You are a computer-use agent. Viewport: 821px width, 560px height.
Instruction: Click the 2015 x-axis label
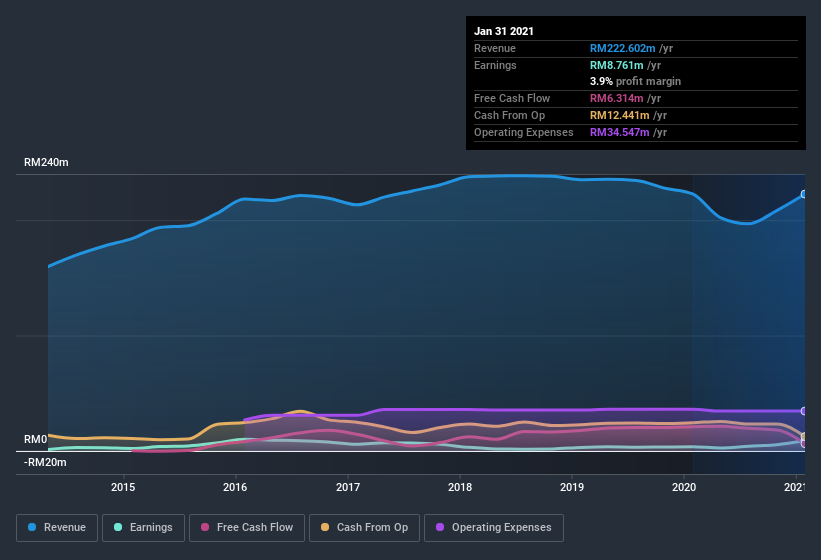(123, 487)
